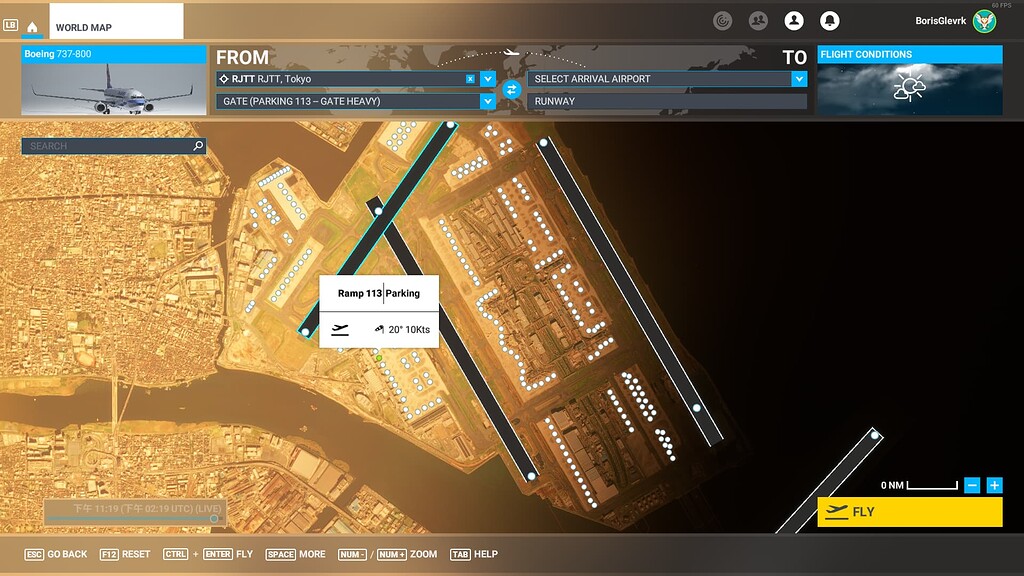
Task: Click into the map search field
Action: tap(114, 146)
